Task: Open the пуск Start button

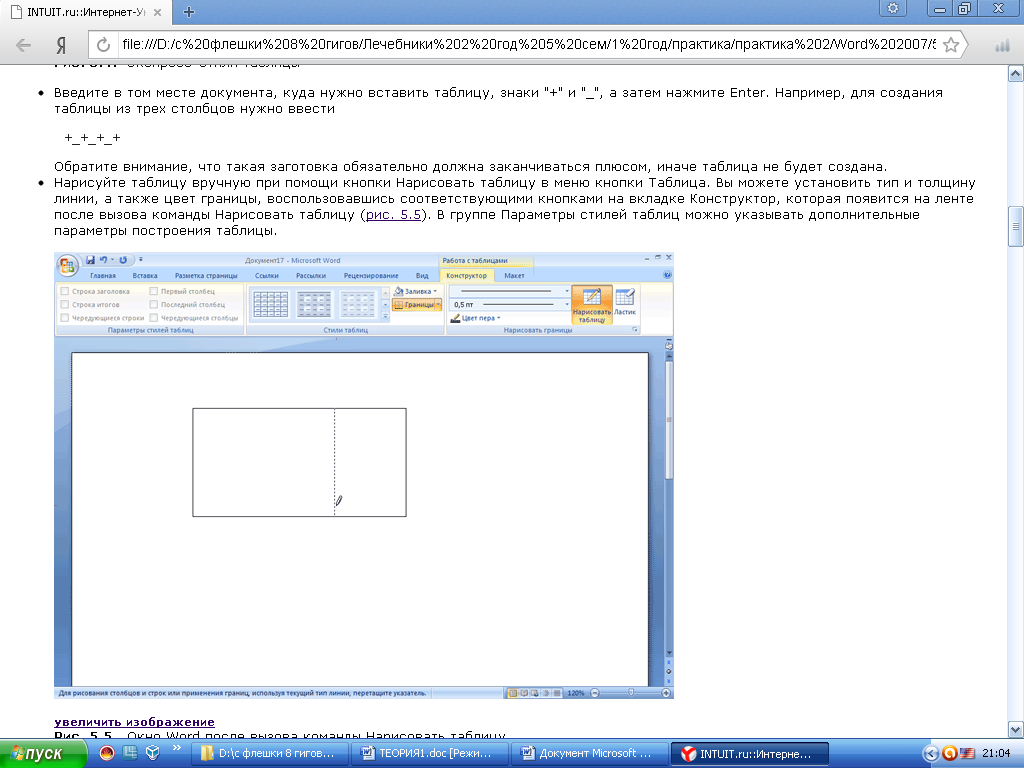Action: click(42, 754)
